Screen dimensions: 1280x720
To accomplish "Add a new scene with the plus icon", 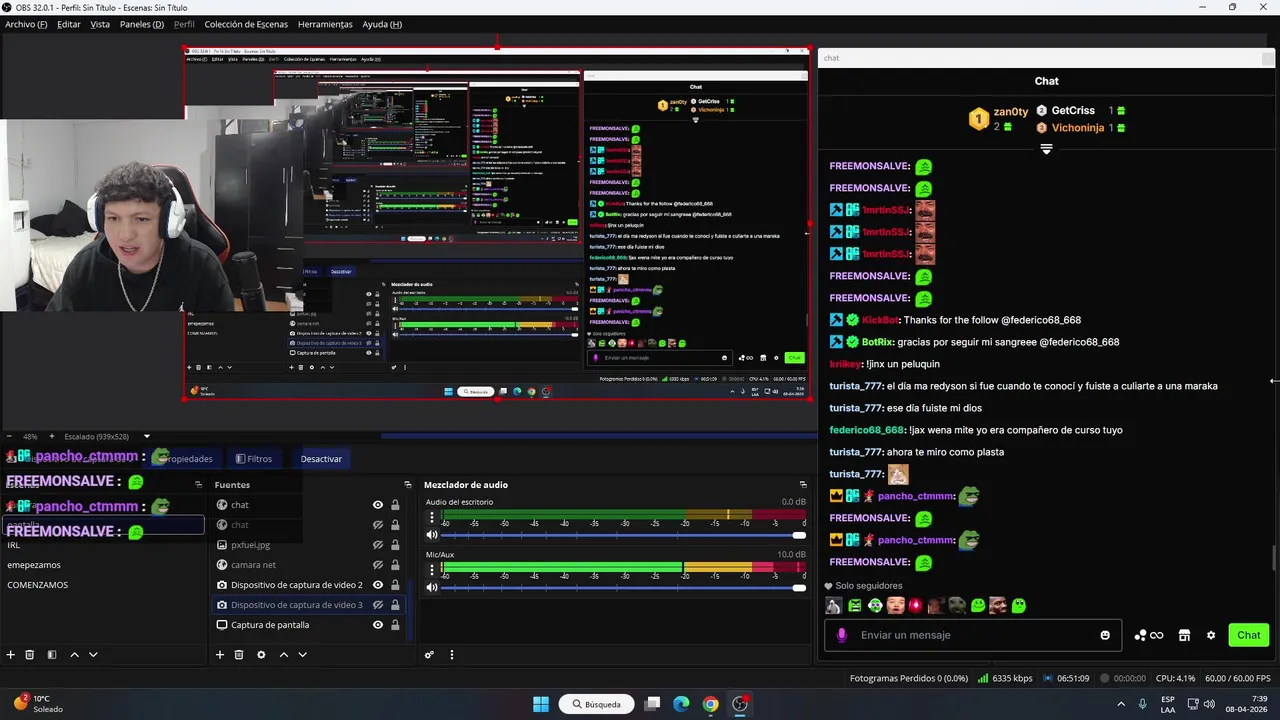I will [x=10, y=655].
